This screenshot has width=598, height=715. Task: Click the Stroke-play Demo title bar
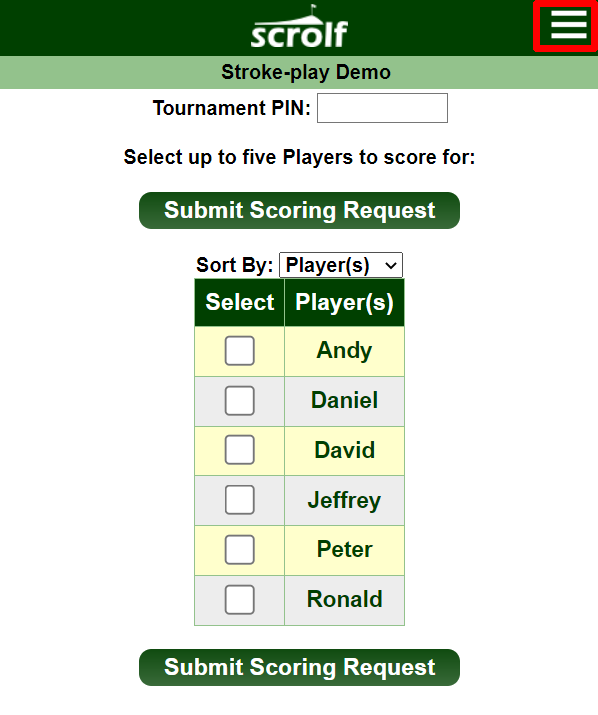[x=299, y=73]
